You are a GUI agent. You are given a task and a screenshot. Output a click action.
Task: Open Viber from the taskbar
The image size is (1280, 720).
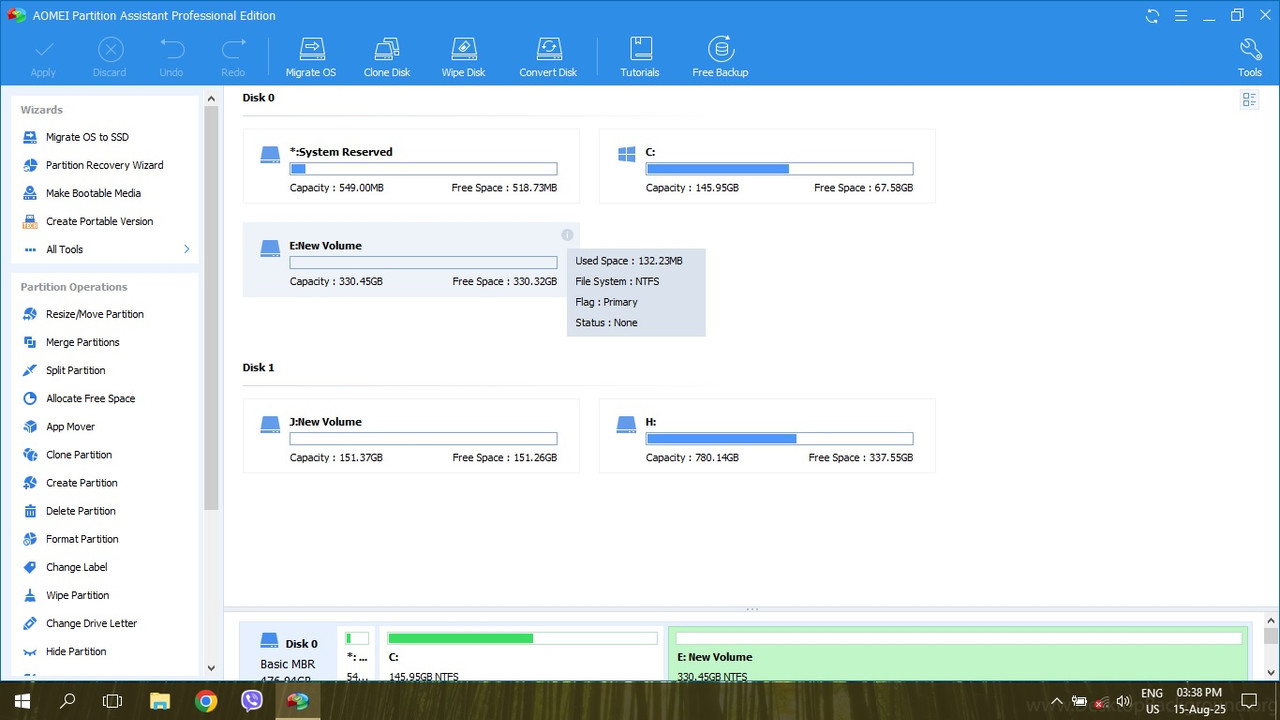point(252,701)
